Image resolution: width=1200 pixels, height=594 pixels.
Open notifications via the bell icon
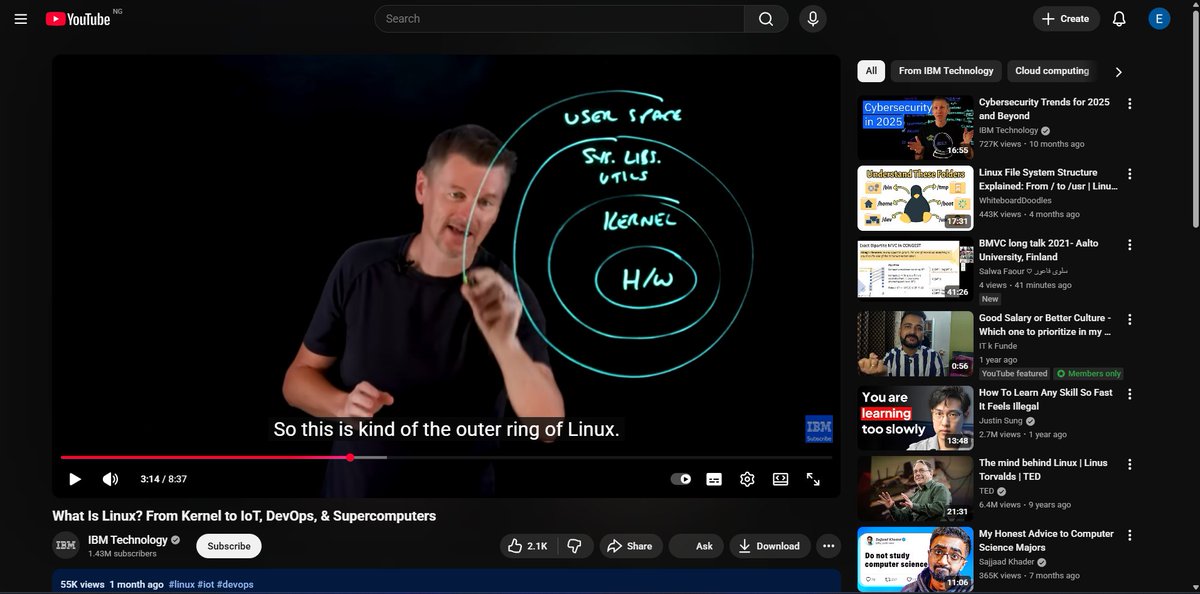[x=1119, y=18]
